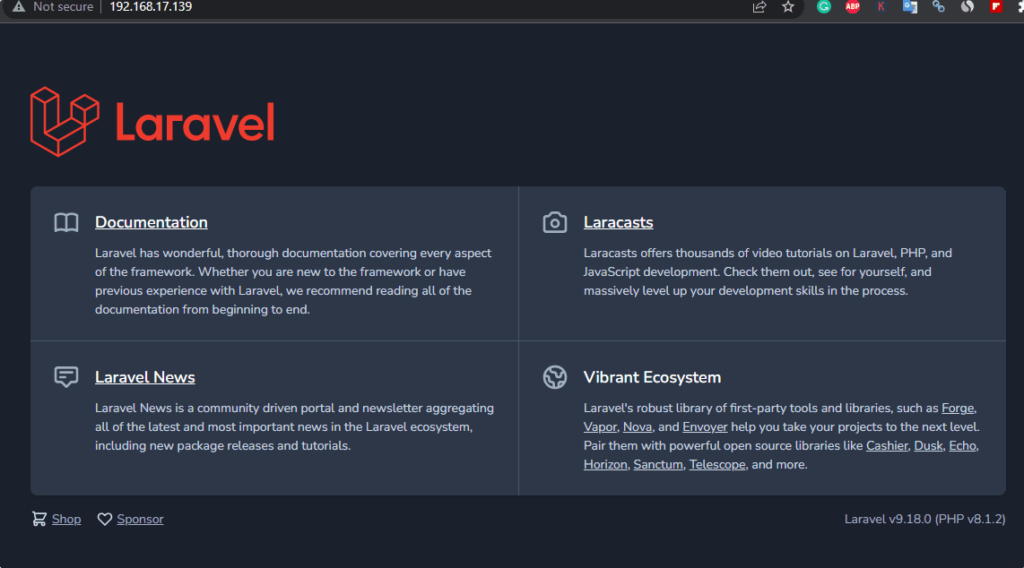Follow the Nova link
The width and height of the screenshot is (1024, 568).
coord(637,427)
